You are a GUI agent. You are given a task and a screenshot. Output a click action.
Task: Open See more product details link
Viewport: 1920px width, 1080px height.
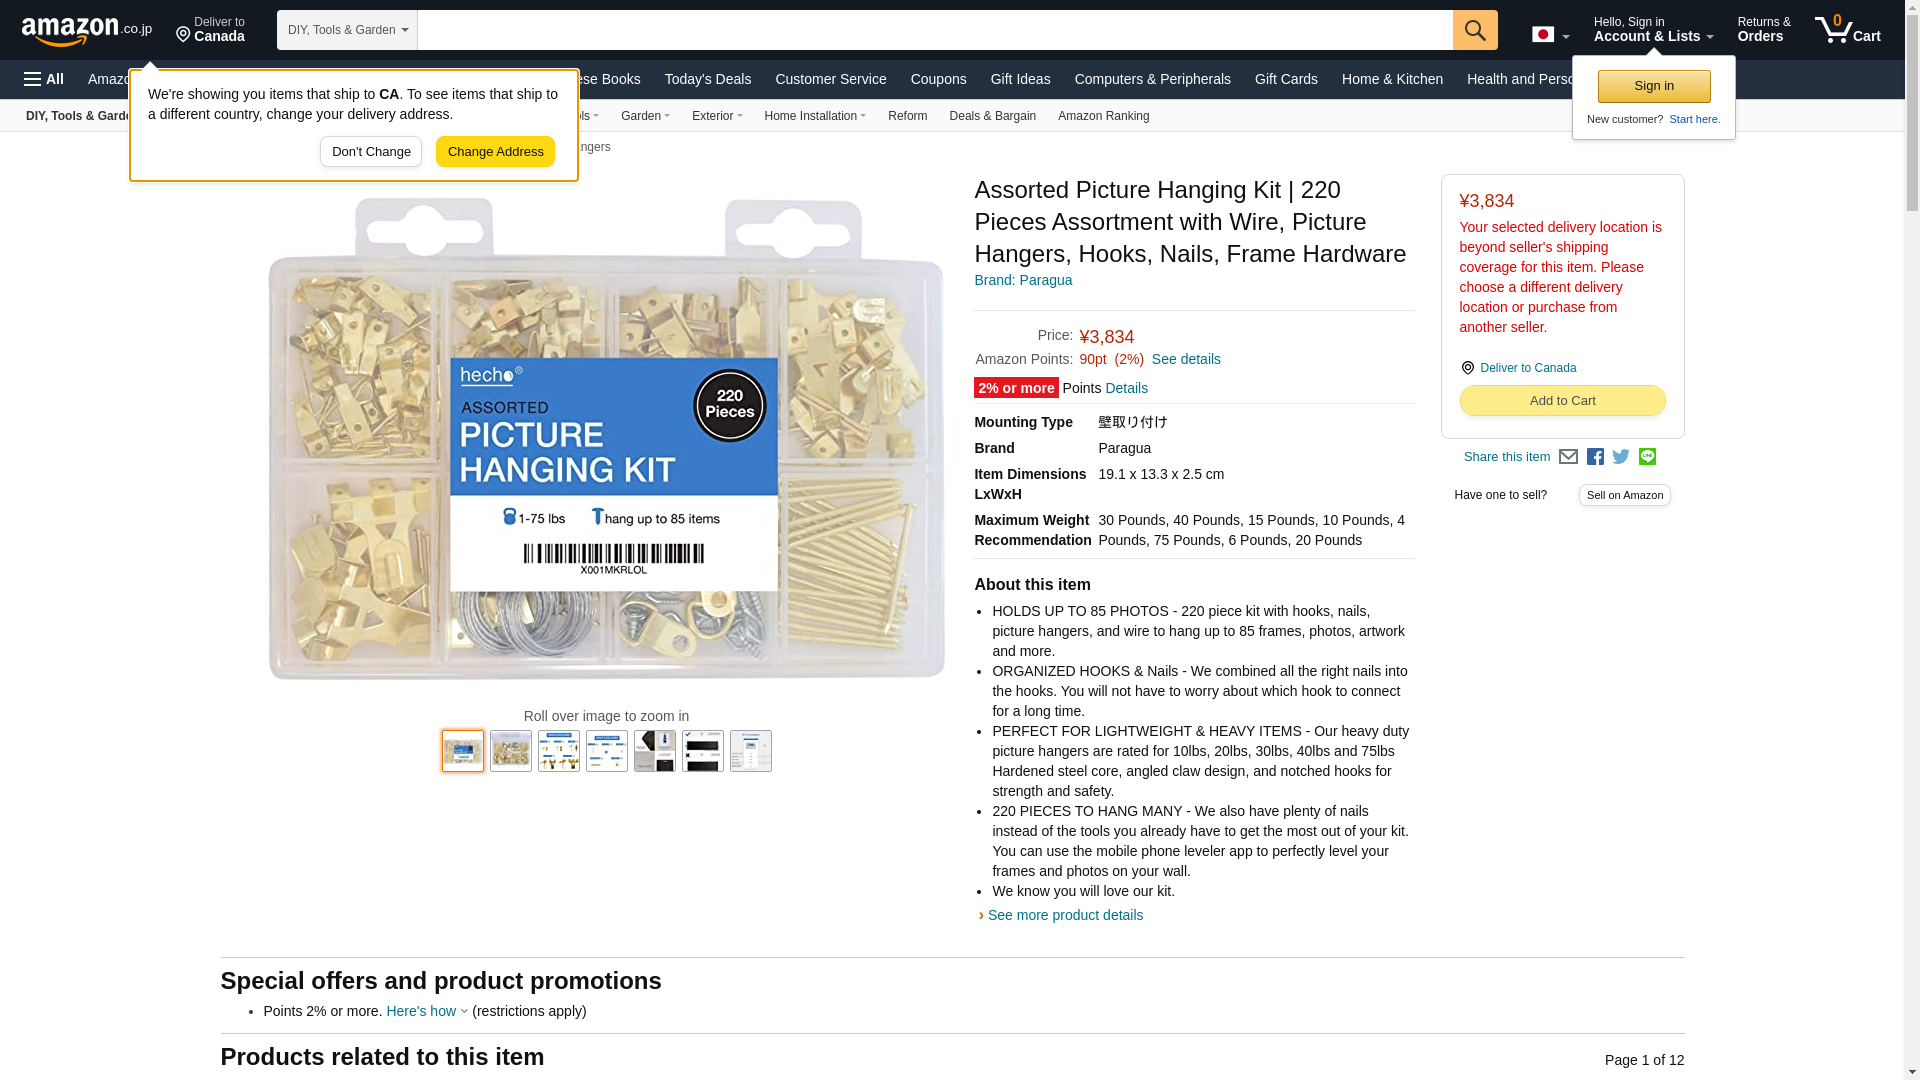click(1065, 915)
